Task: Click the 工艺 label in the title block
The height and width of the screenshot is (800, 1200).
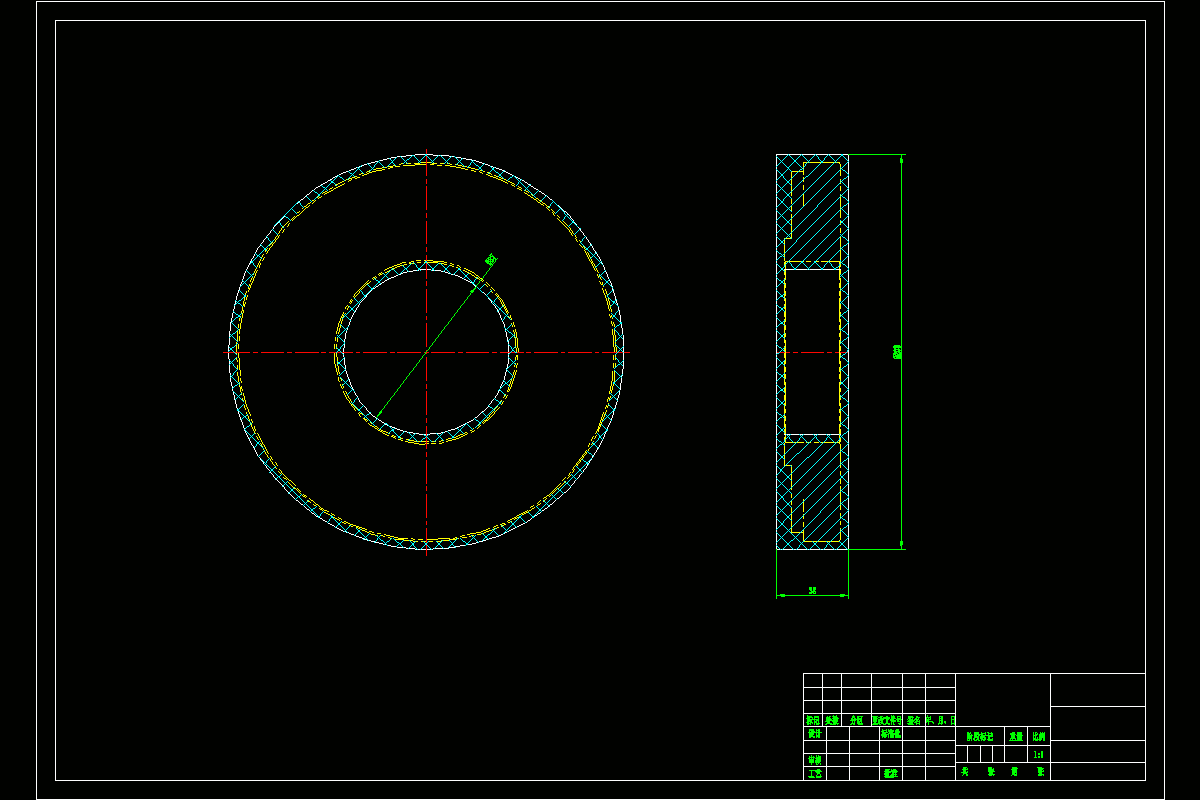Action: point(814,773)
